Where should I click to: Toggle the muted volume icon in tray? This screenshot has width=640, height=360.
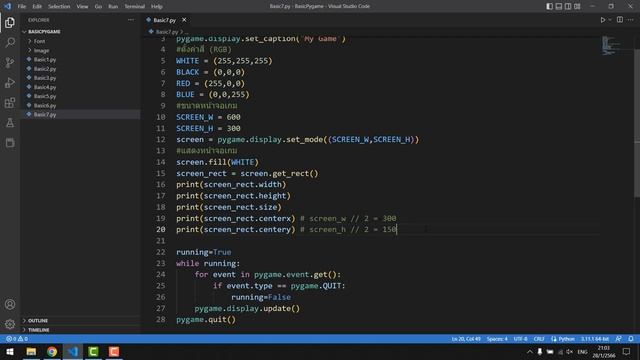570,352
